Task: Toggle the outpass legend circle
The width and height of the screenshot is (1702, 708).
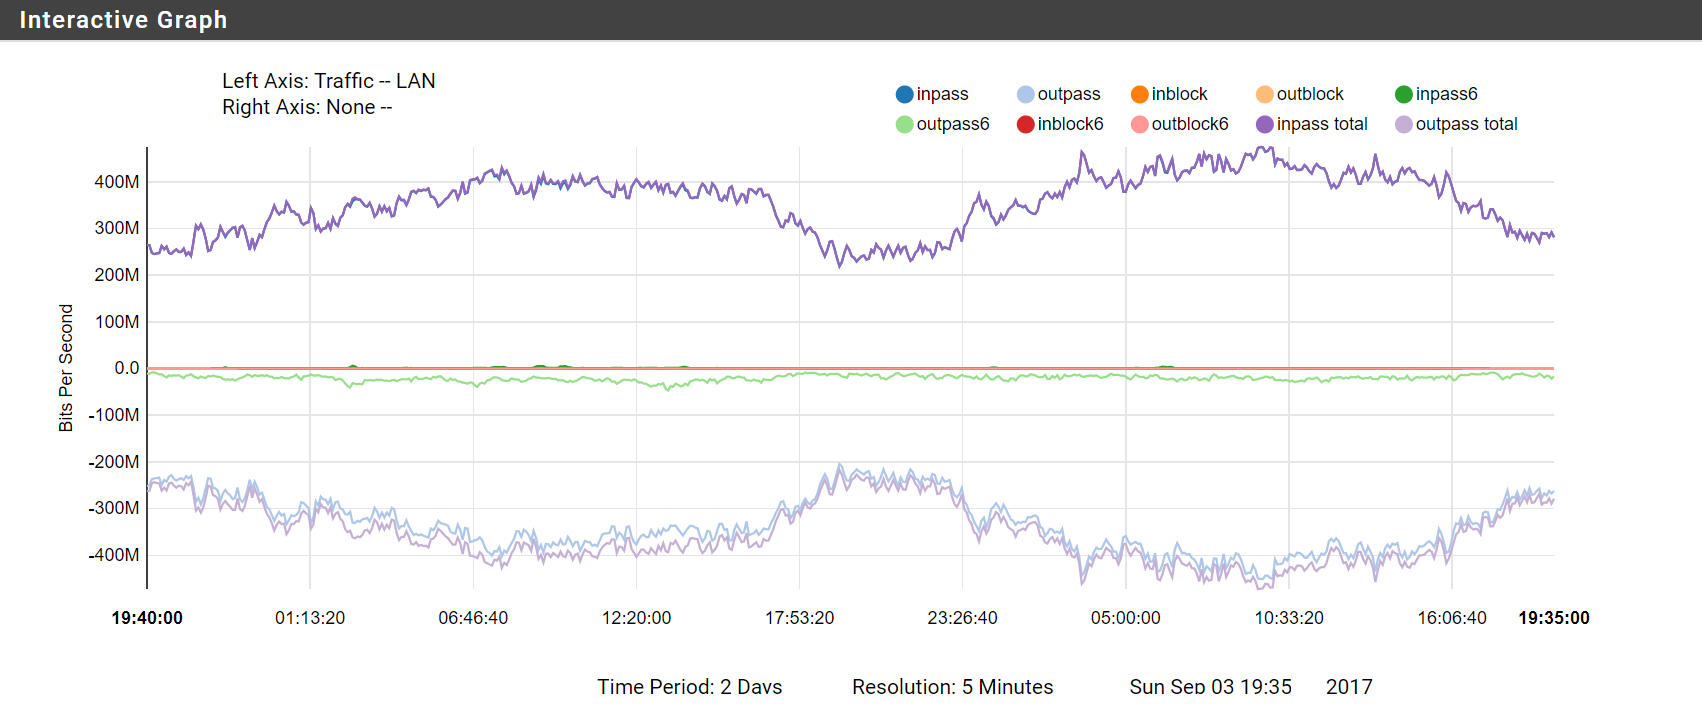Action: coord(1026,94)
